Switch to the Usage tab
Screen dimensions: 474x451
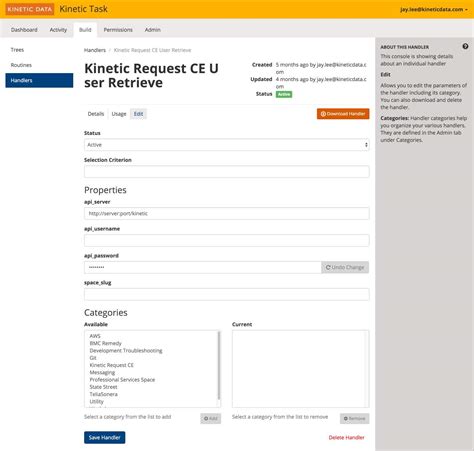click(119, 114)
